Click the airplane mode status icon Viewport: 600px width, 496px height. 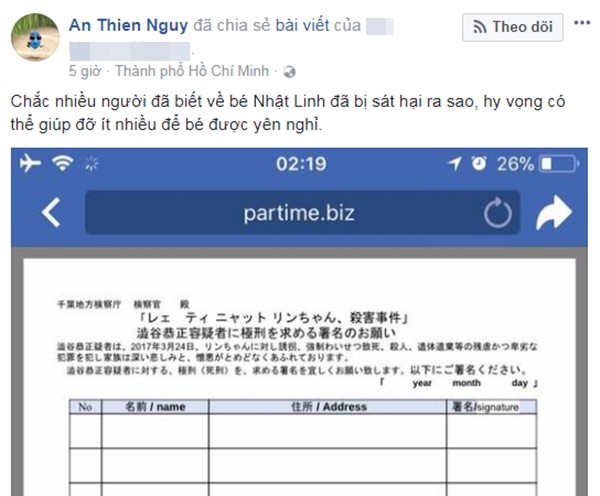30,163
